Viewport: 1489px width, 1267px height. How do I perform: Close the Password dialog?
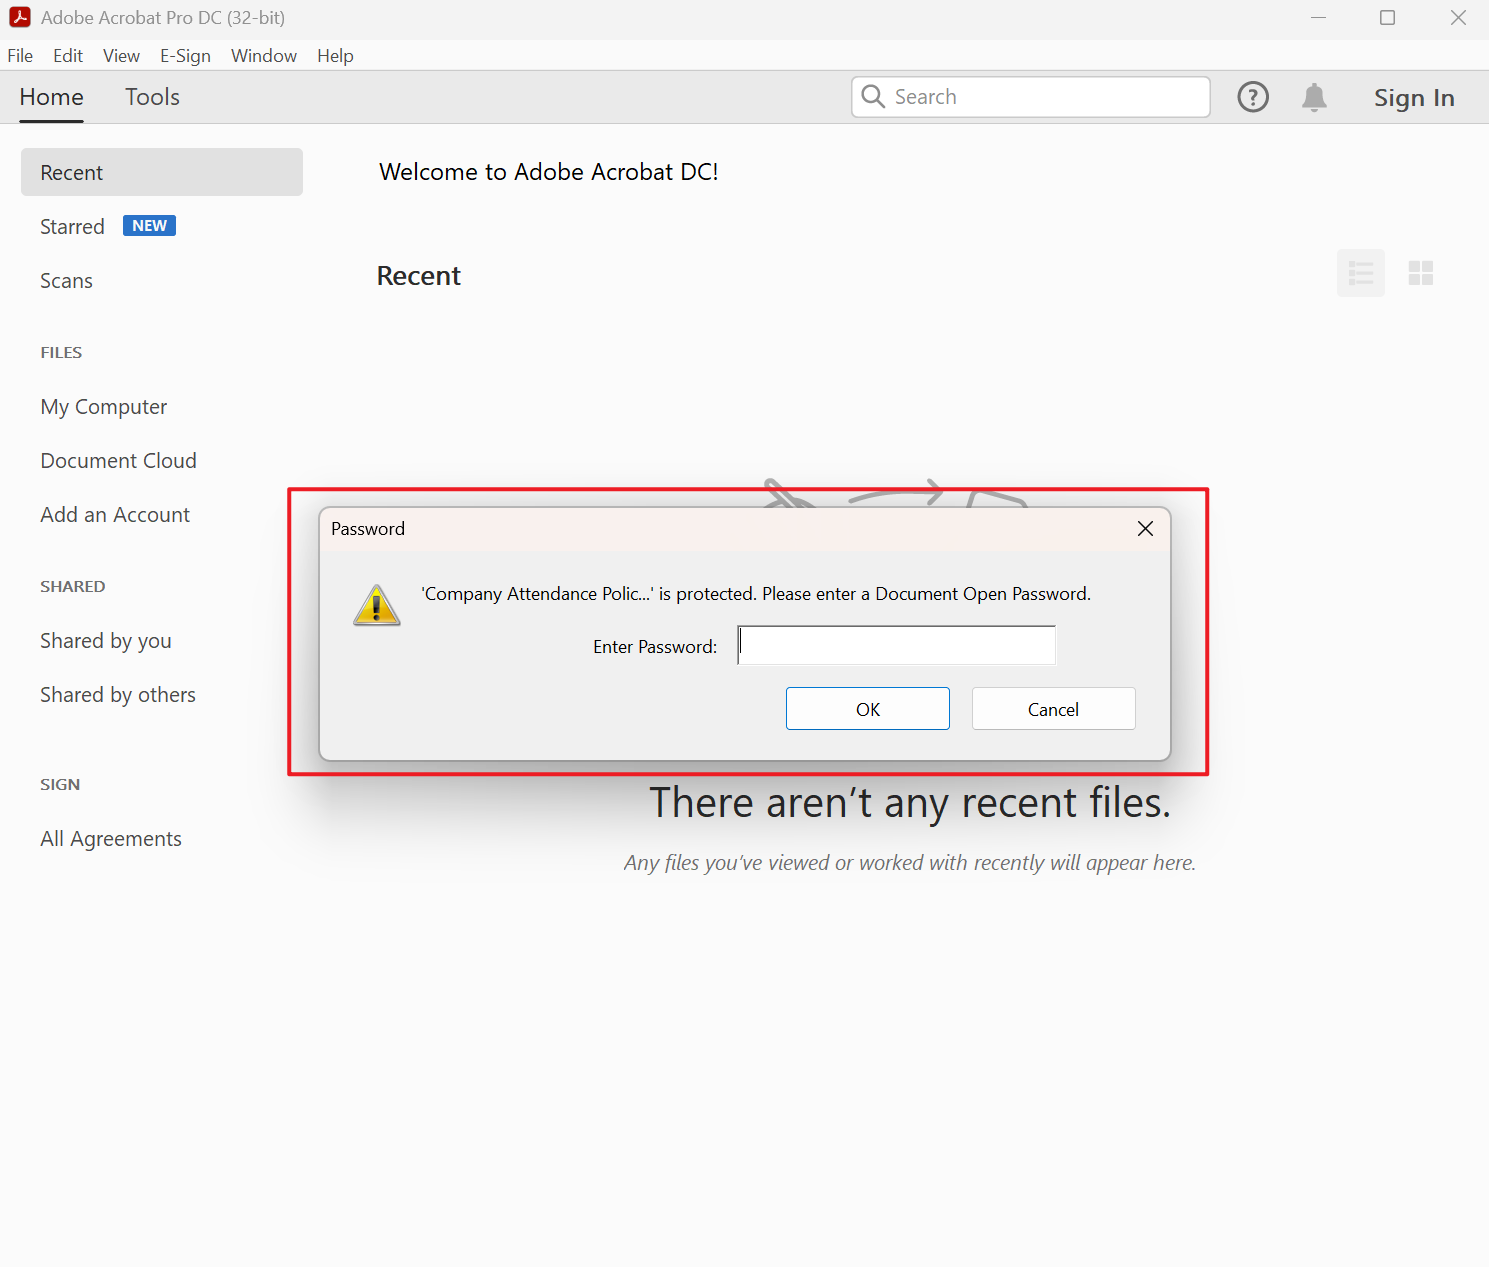[x=1146, y=529]
